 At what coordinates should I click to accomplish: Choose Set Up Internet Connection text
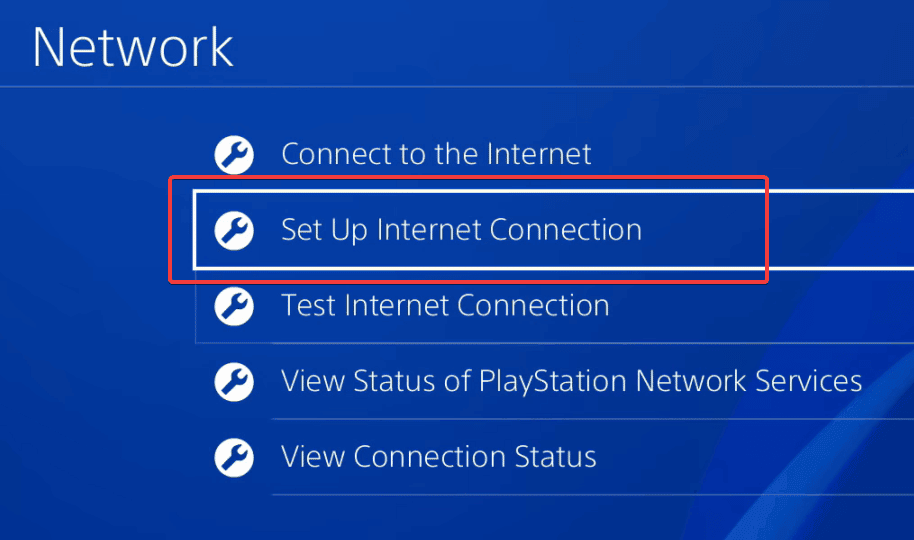pos(461,231)
